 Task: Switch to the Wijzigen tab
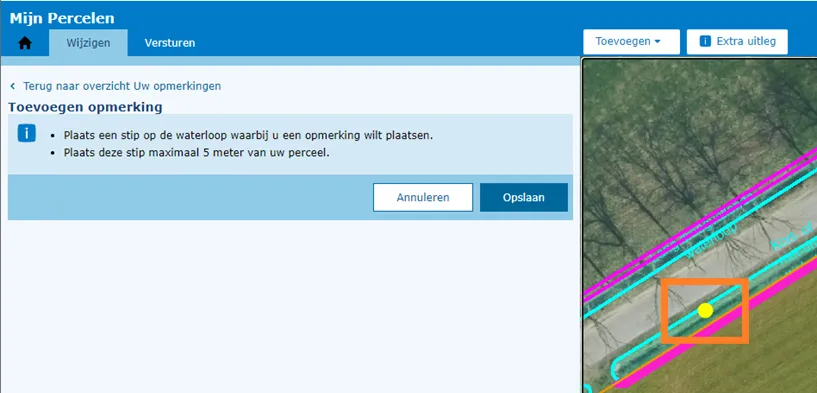tap(88, 43)
